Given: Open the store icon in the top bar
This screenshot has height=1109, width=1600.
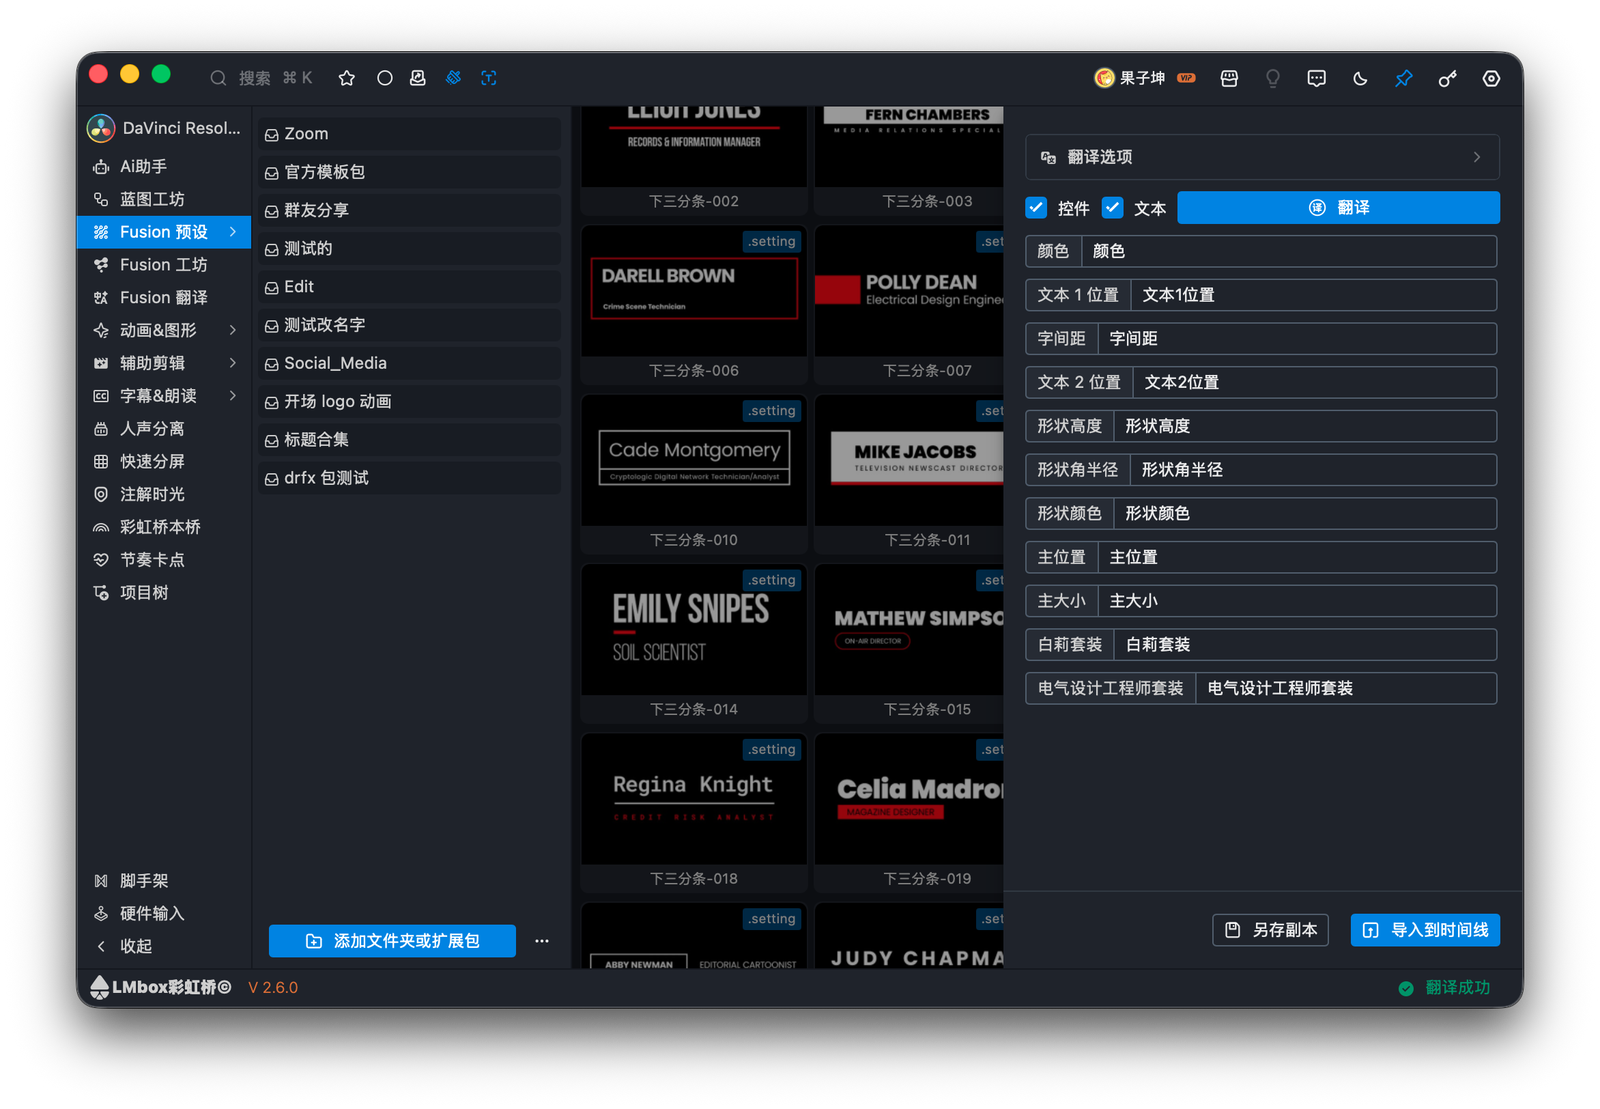Looking at the screenshot, I should (1229, 78).
